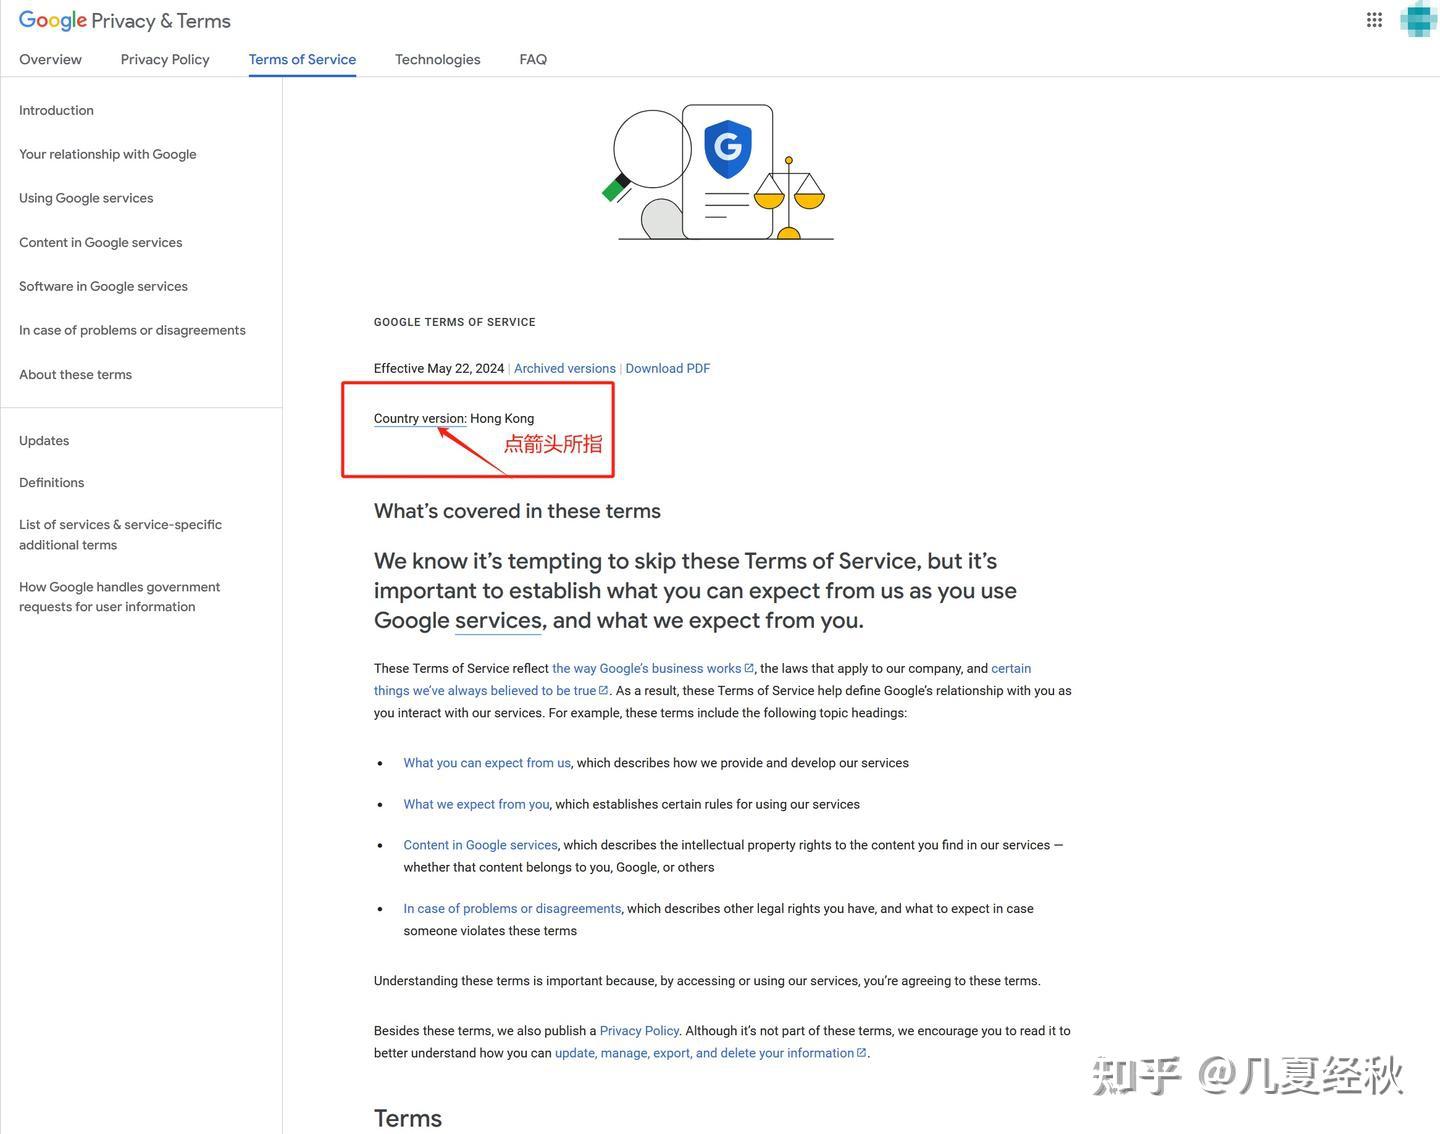This screenshot has width=1440, height=1134.
Task: Click the Effective May 22, 2024 text
Action: pos(439,368)
